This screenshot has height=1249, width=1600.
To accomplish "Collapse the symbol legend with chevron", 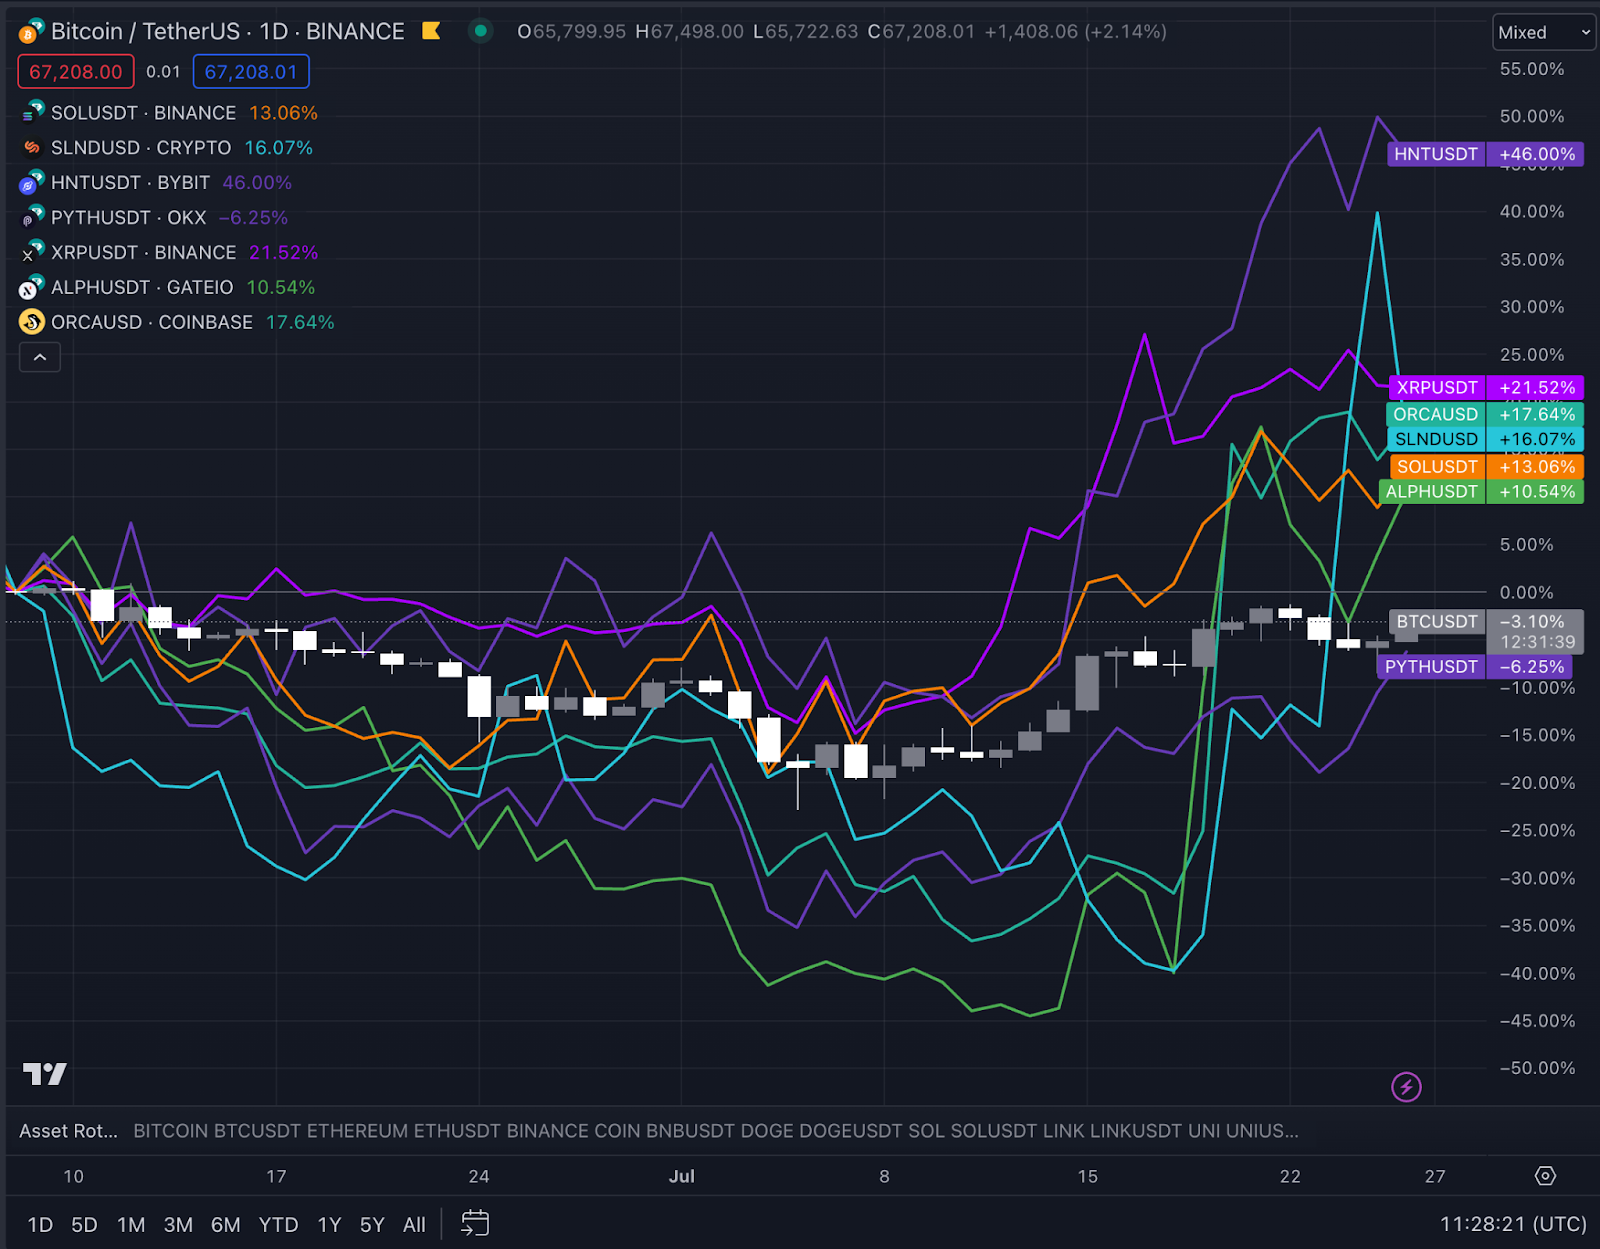I will click(40, 357).
